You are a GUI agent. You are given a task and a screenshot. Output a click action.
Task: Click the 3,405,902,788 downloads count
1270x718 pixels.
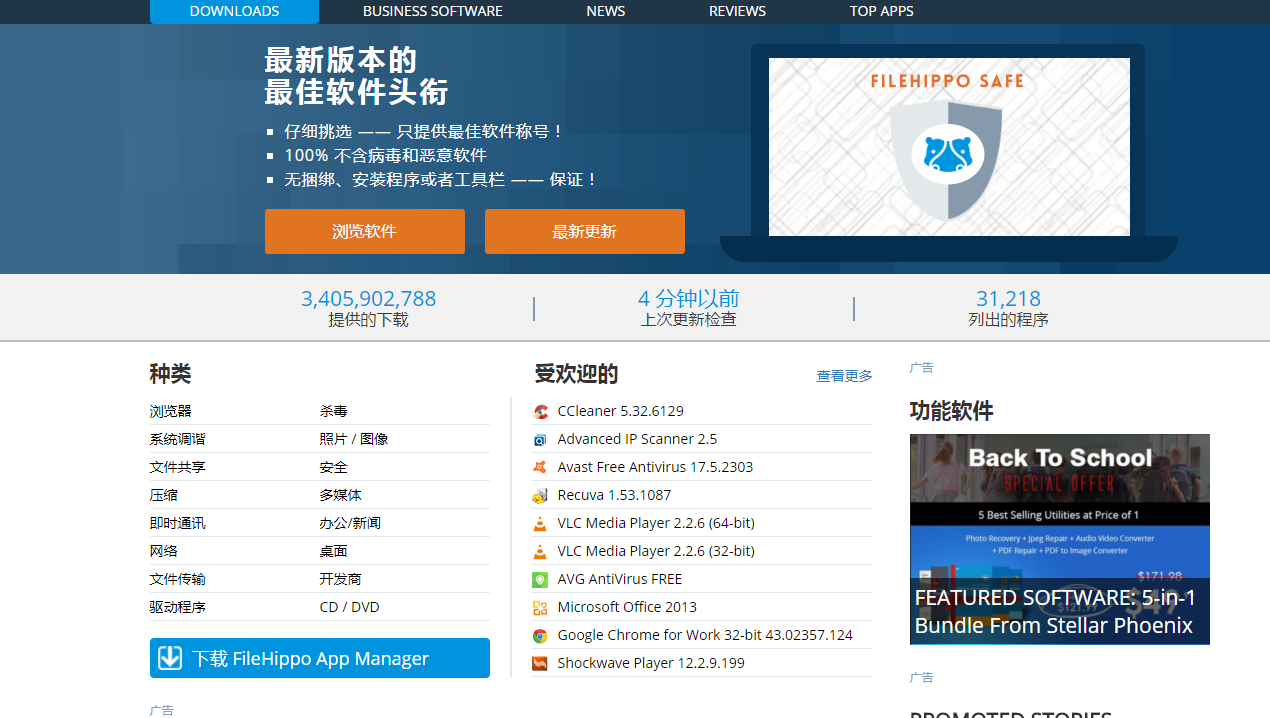coord(368,299)
